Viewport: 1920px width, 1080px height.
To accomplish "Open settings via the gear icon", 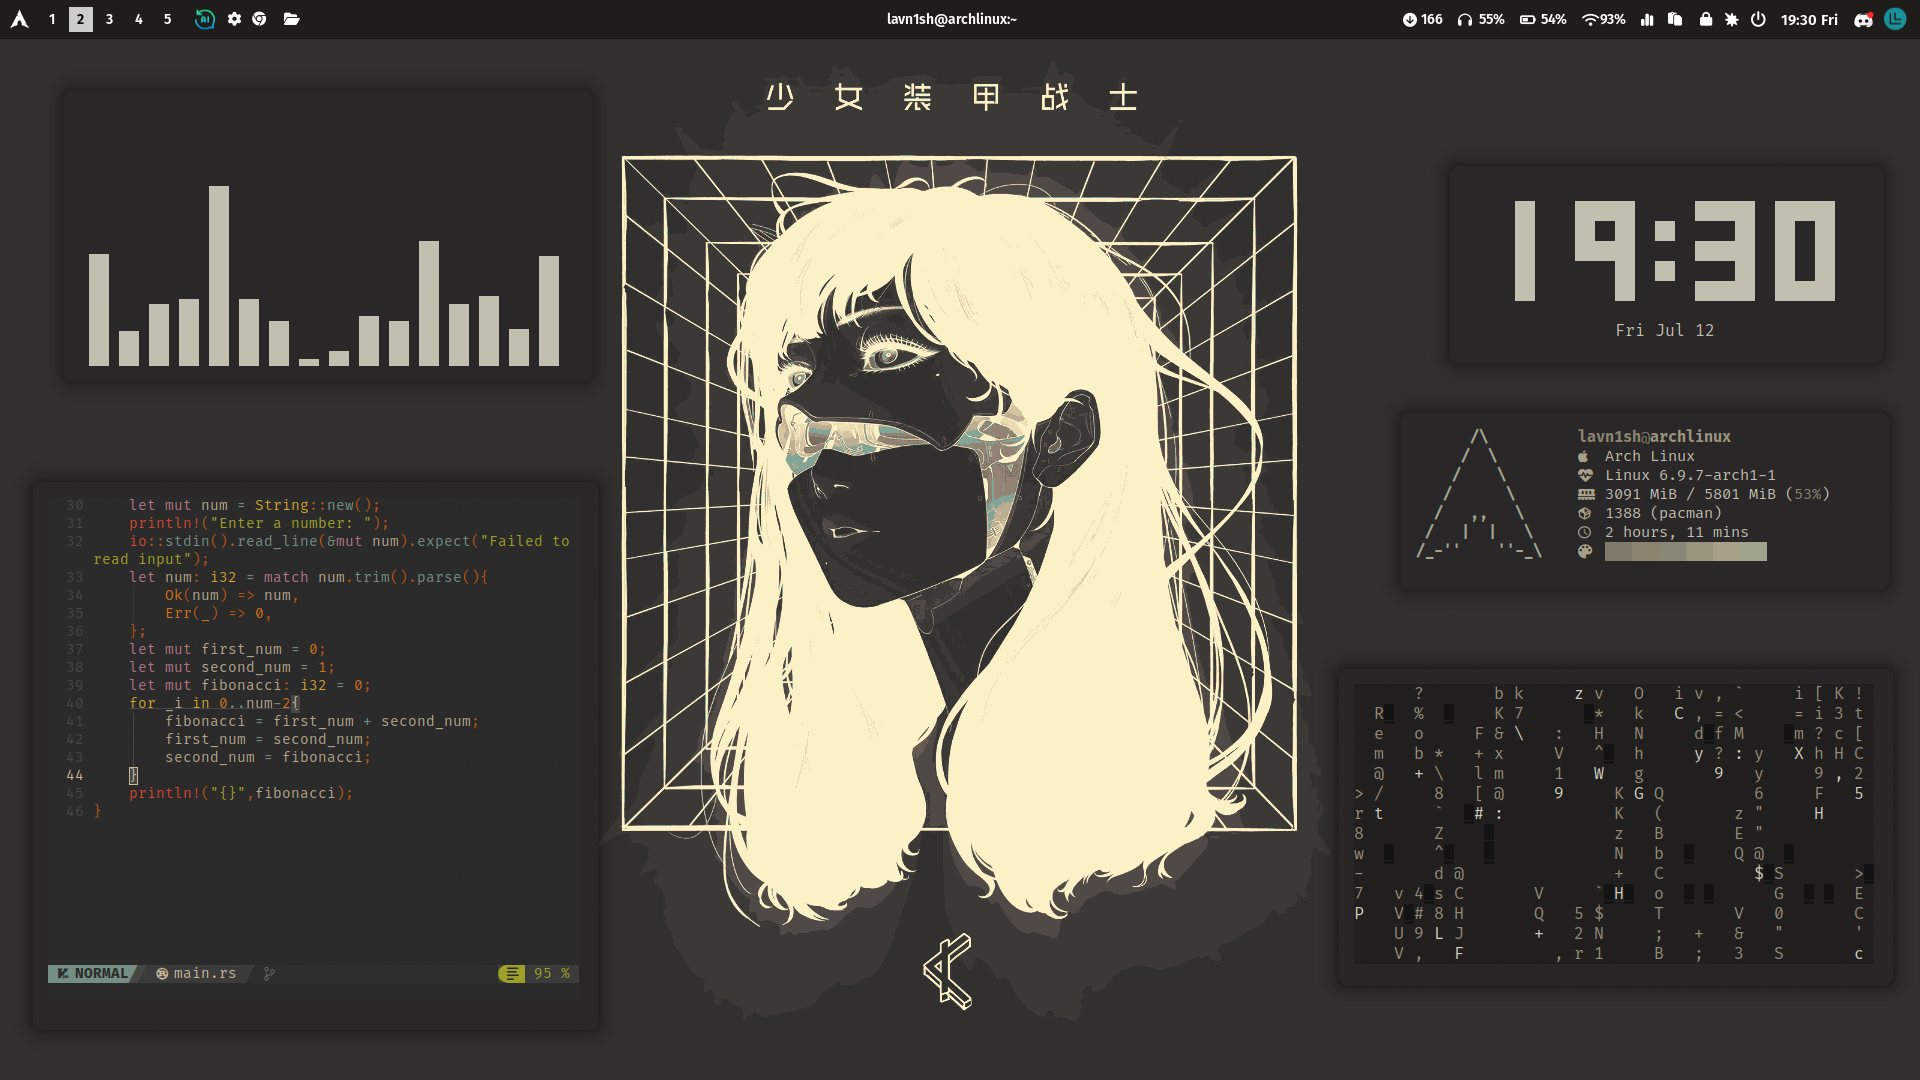I will pyautogui.click(x=234, y=19).
